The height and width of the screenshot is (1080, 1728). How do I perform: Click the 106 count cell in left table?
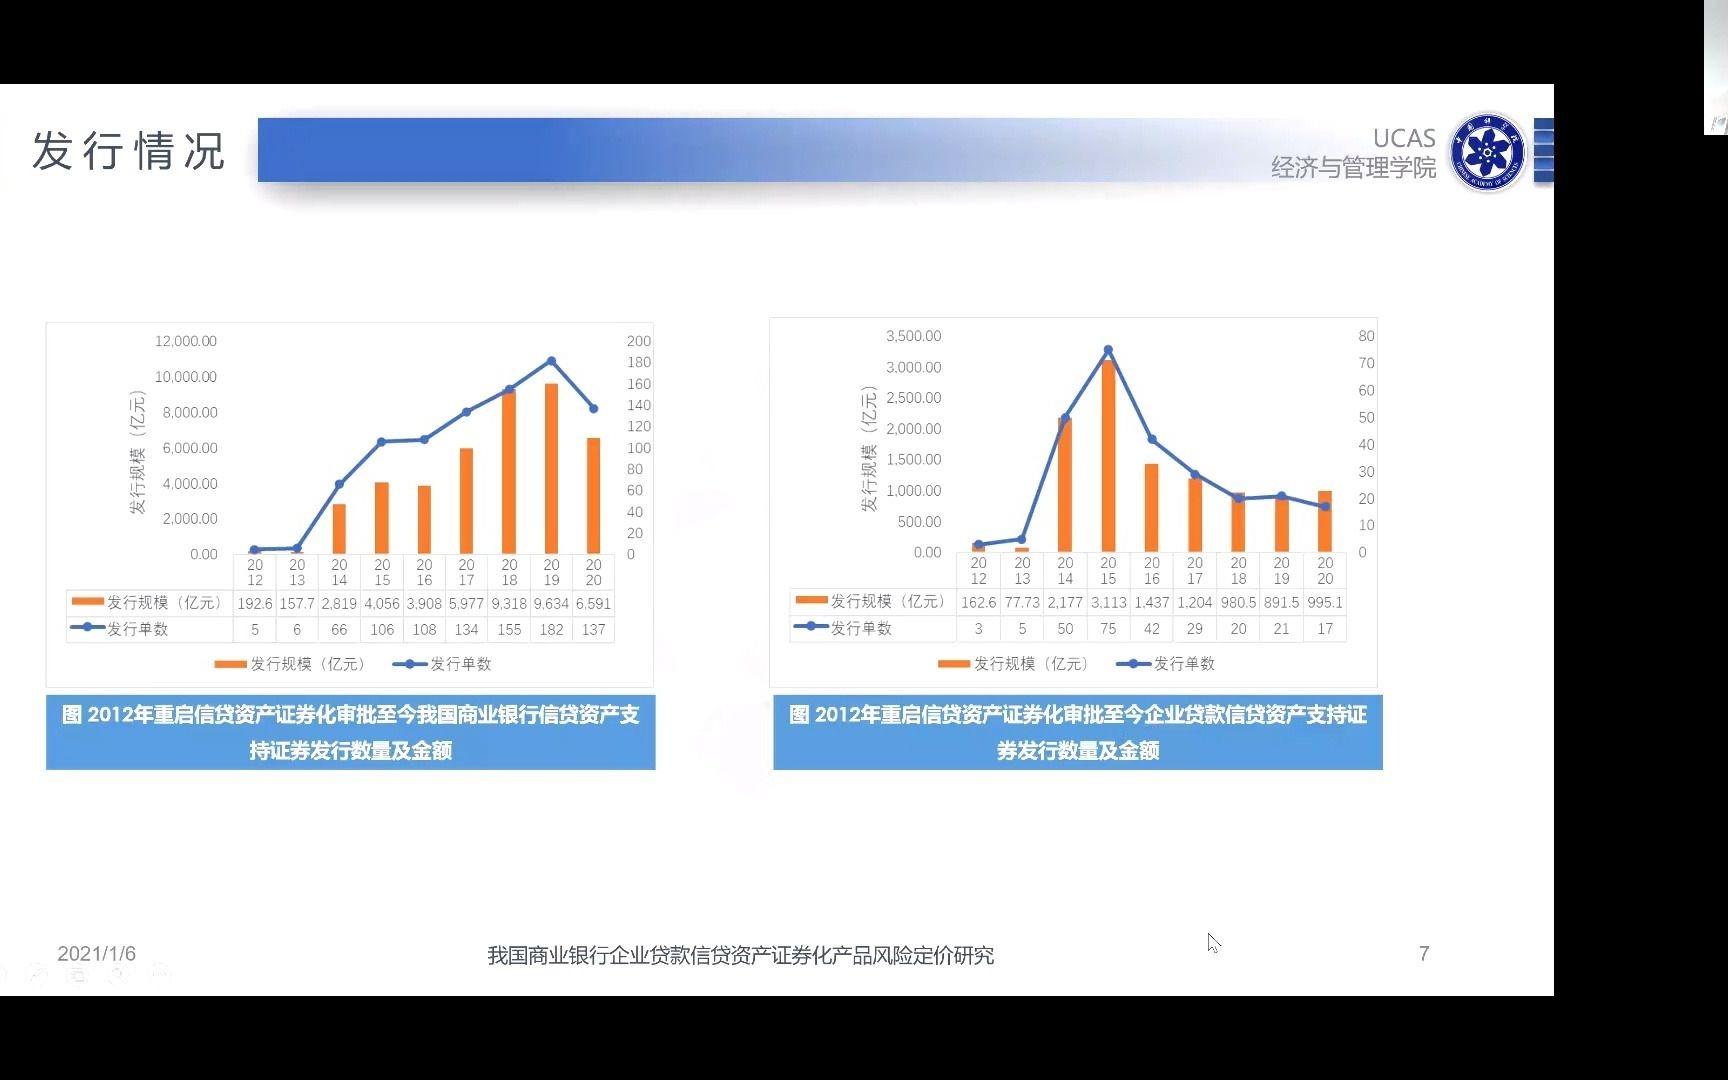[382, 629]
